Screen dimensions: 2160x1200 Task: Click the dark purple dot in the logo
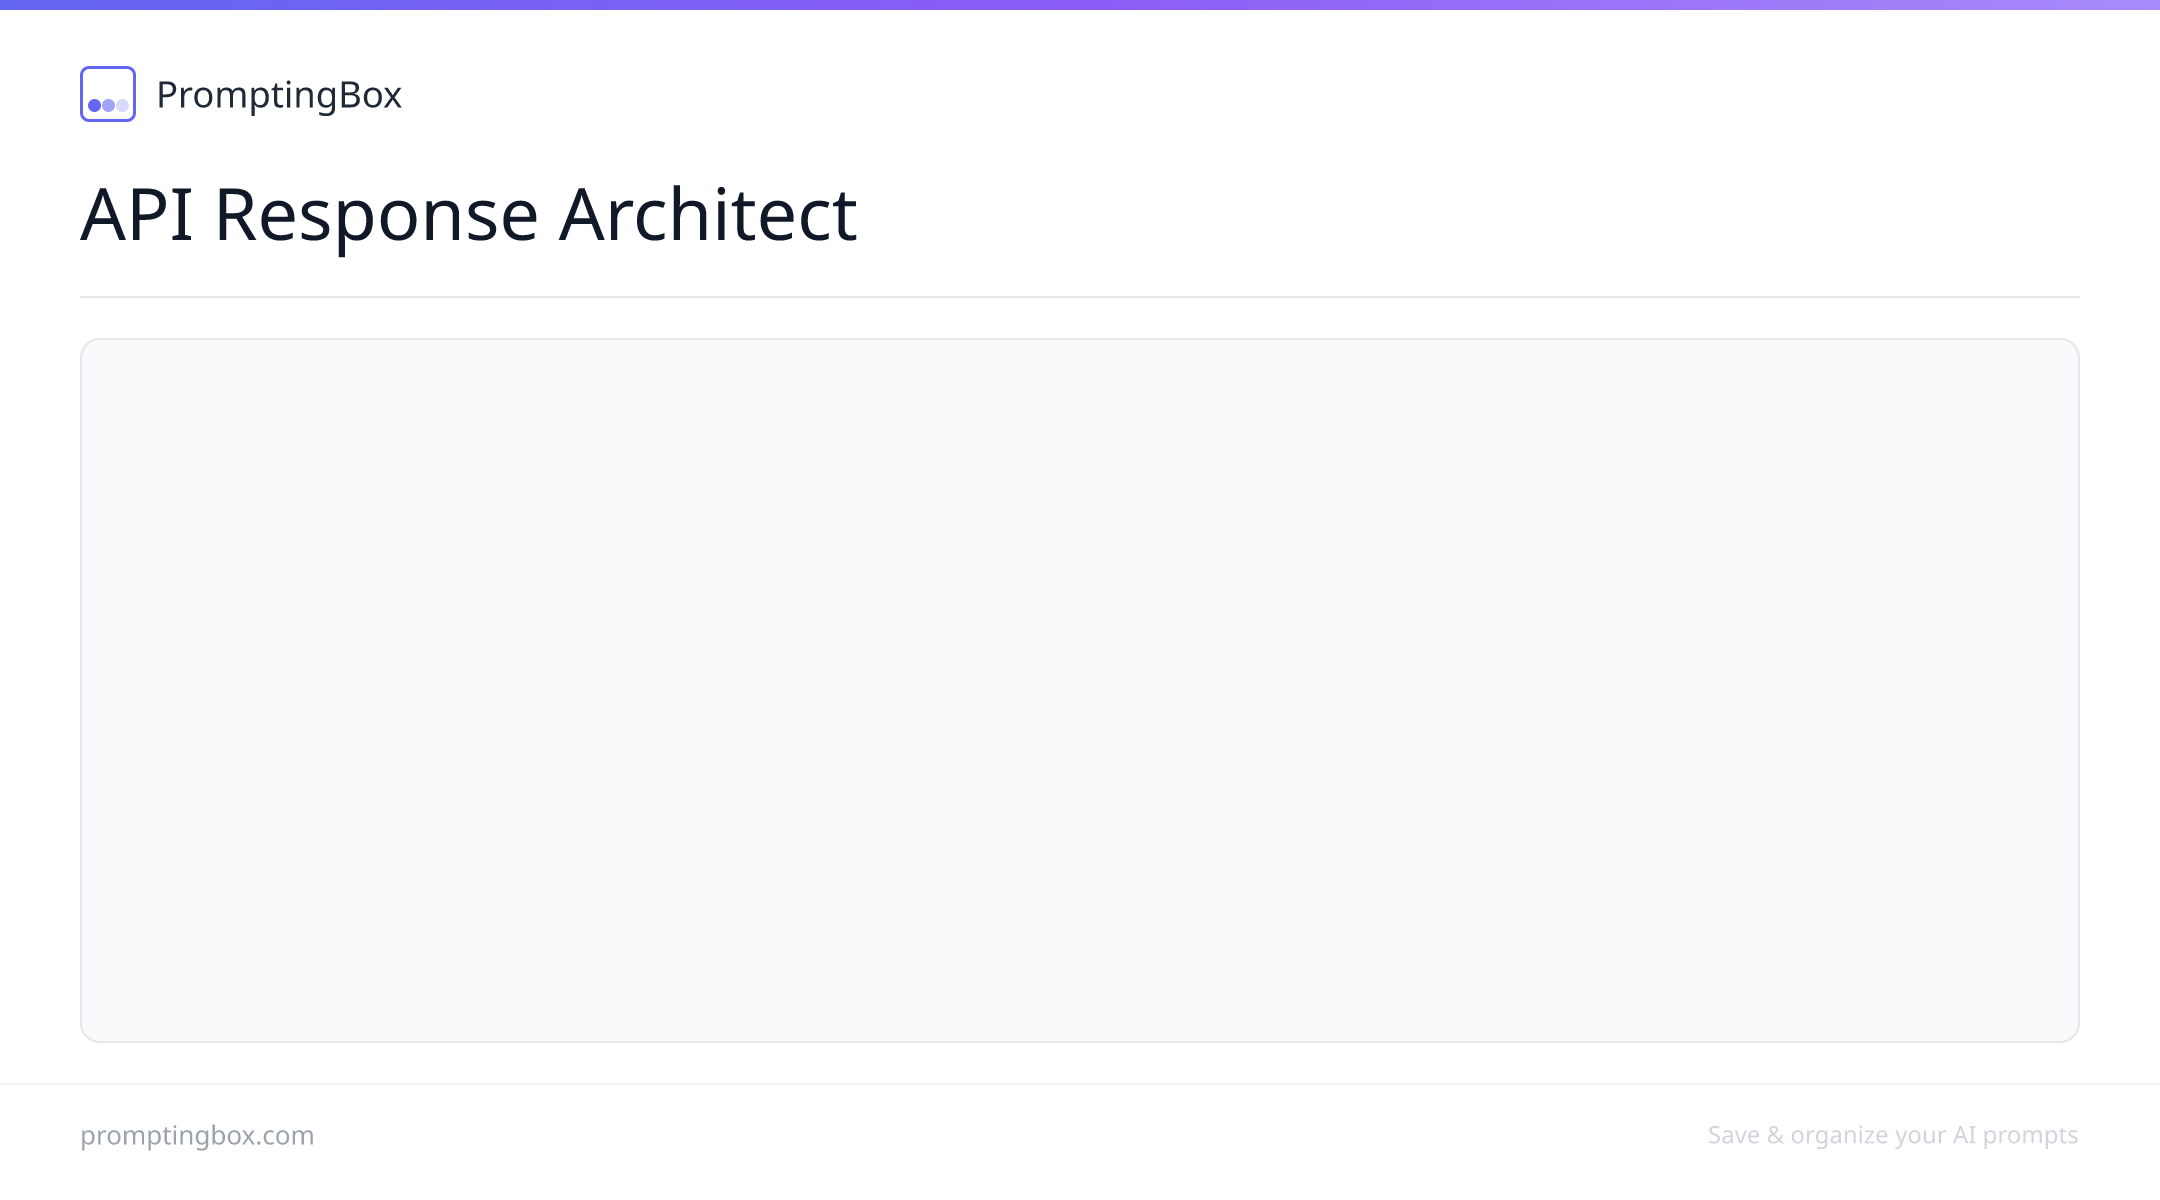click(x=95, y=105)
